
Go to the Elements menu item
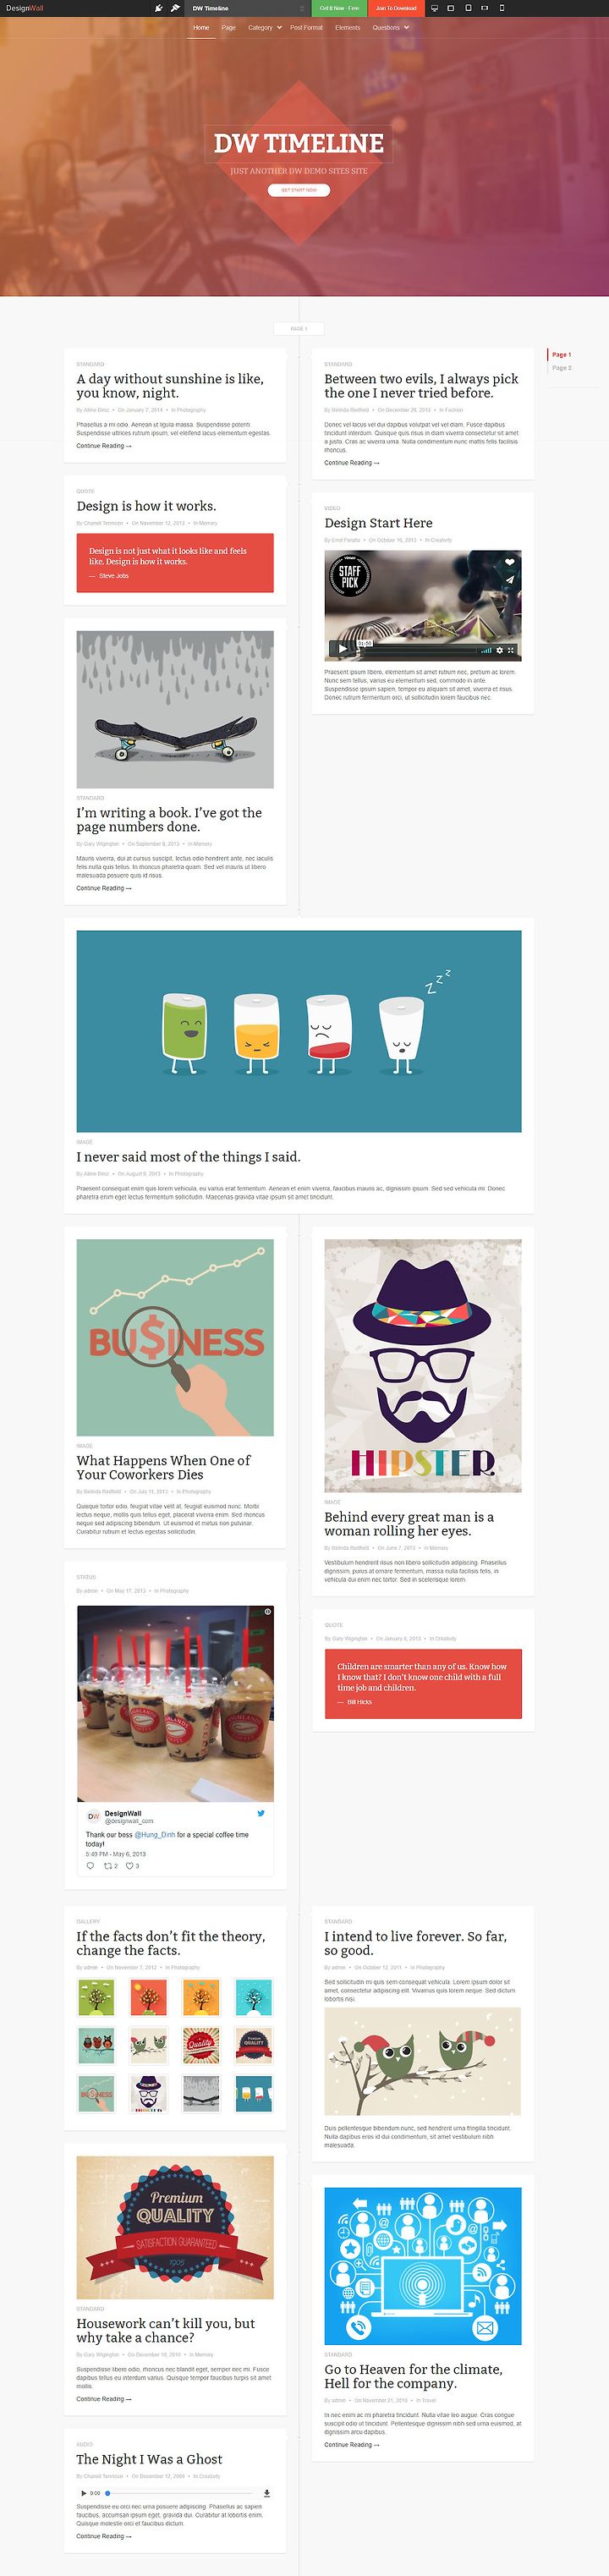click(x=347, y=28)
